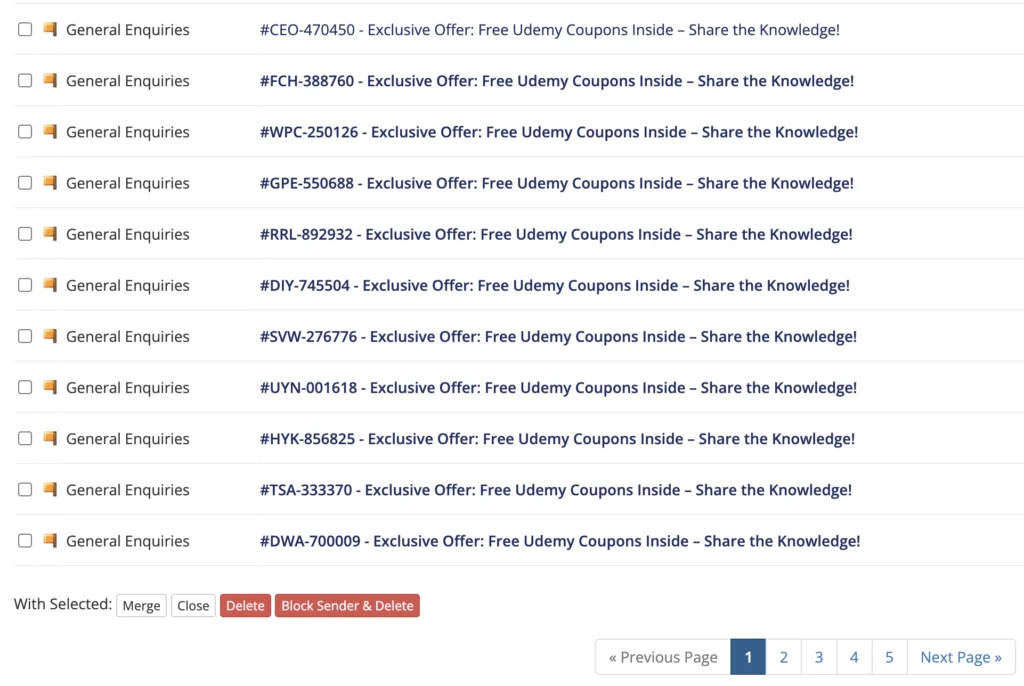Select the checkbox for ticket #FCH-388760
The image size is (1024, 686).
coord(25,81)
